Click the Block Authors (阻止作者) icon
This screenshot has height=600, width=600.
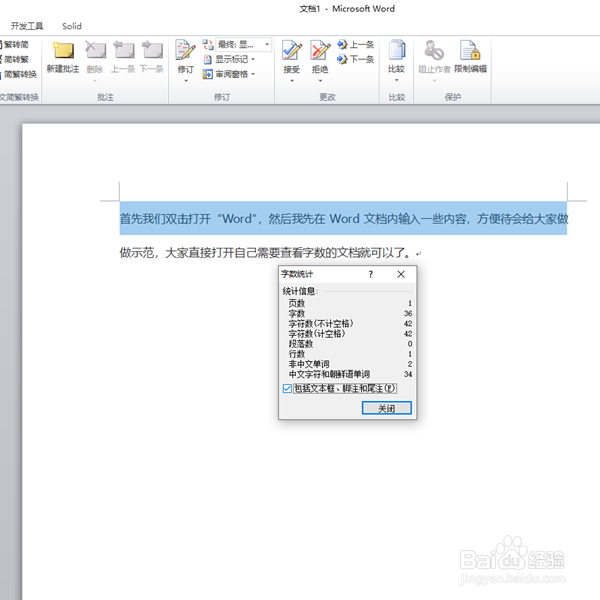click(434, 50)
